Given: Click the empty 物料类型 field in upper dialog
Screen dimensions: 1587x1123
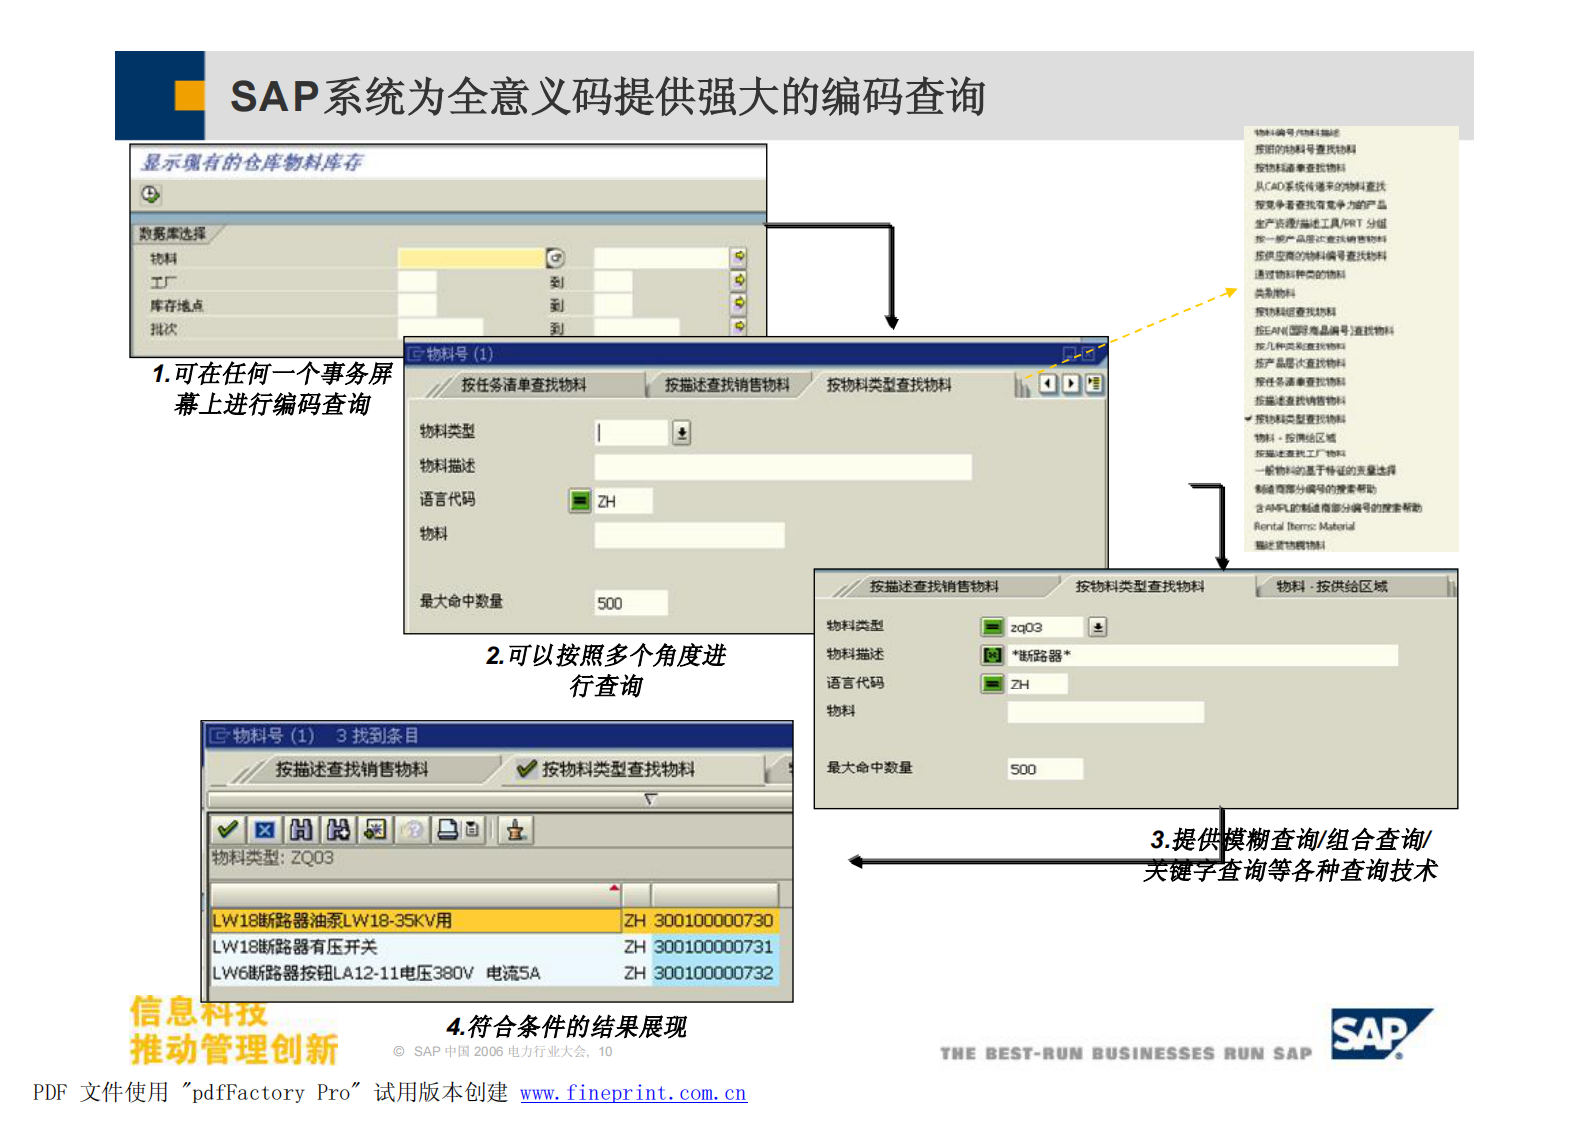Looking at the screenshot, I should (630, 433).
